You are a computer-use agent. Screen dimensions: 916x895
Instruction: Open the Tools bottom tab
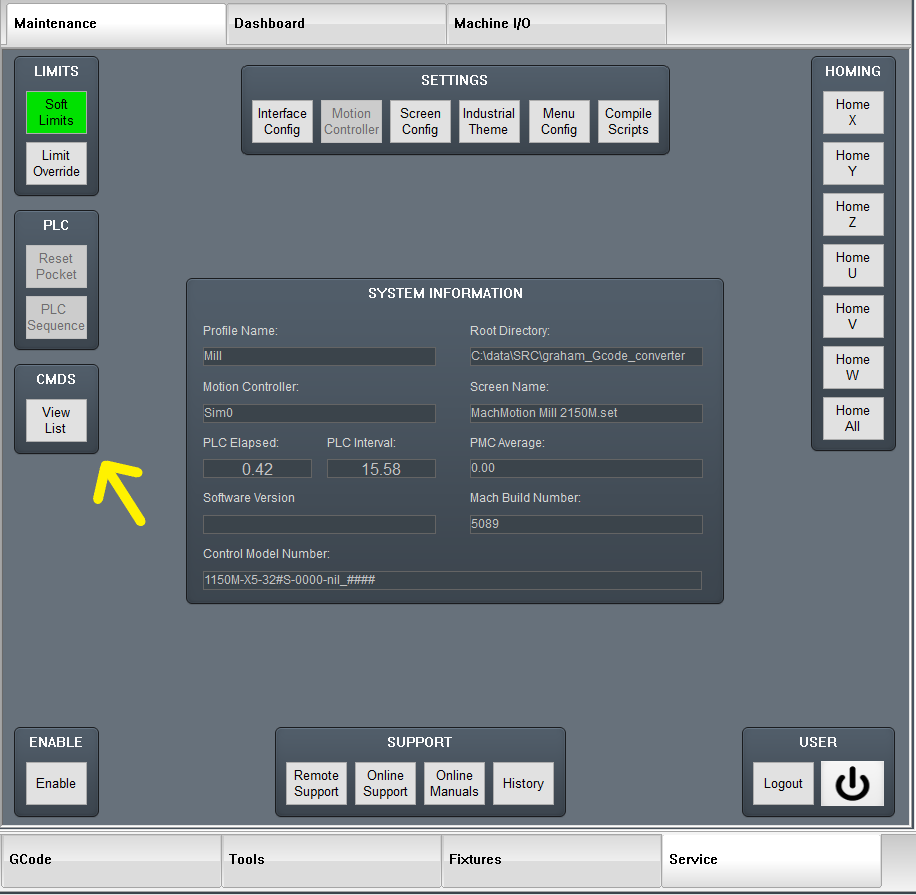tap(331, 859)
